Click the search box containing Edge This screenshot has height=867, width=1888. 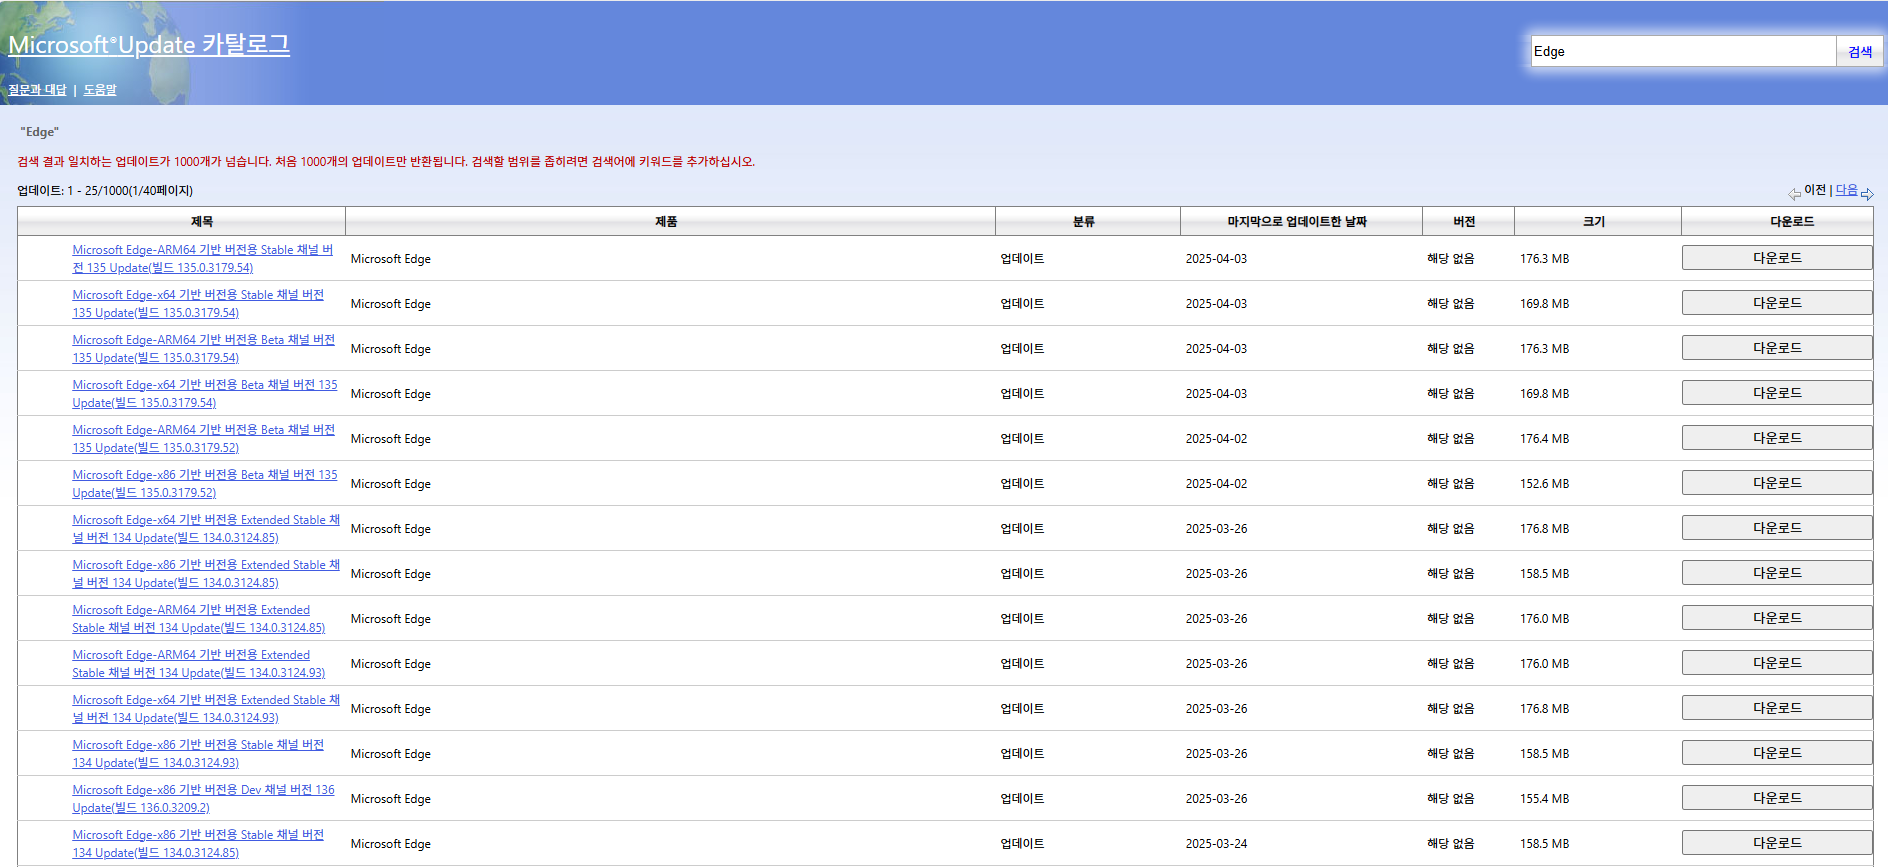tap(1683, 51)
